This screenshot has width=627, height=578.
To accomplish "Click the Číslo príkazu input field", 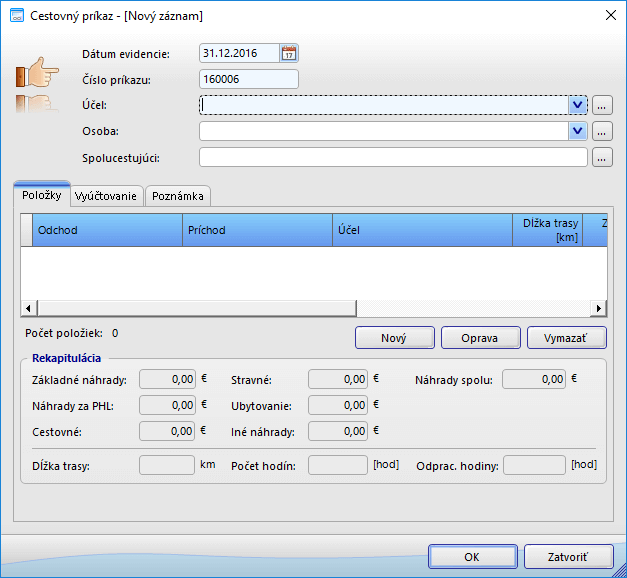I will tap(248, 79).
